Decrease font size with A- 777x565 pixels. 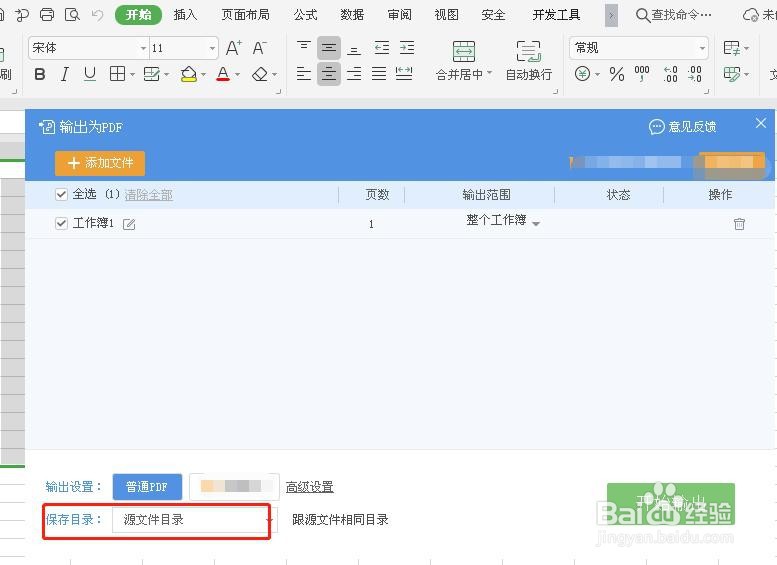click(x=260, y=48)
